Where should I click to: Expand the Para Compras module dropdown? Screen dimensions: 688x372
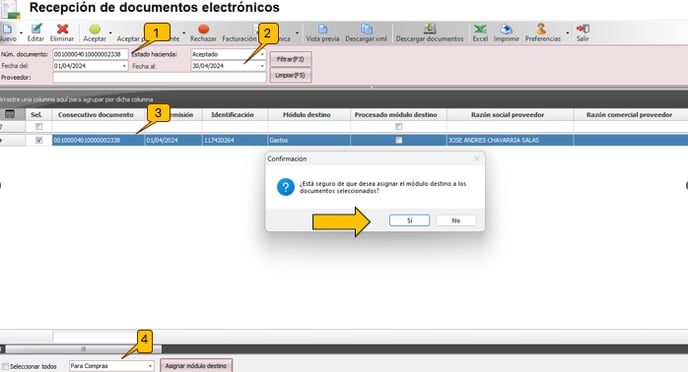coord(150,366)
